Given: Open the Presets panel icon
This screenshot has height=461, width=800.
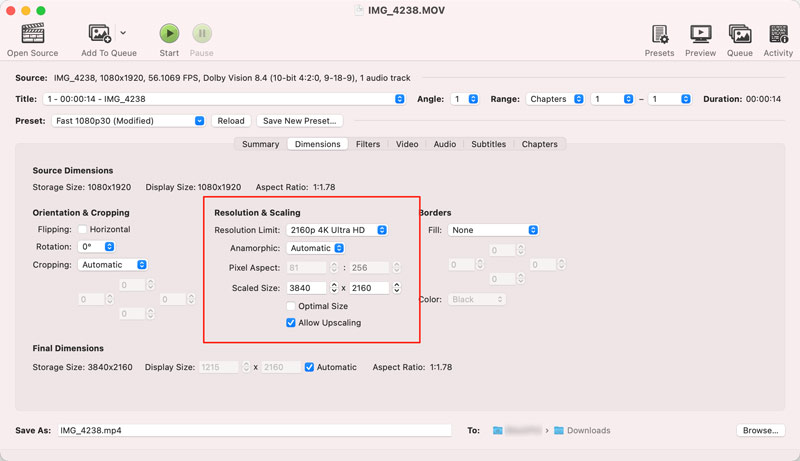Looking at the screenshot, I should click(659, 34).
